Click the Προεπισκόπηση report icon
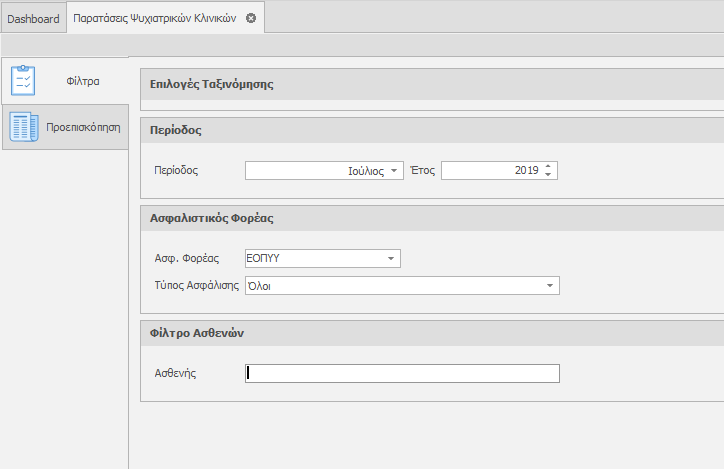 click(23, 128)
